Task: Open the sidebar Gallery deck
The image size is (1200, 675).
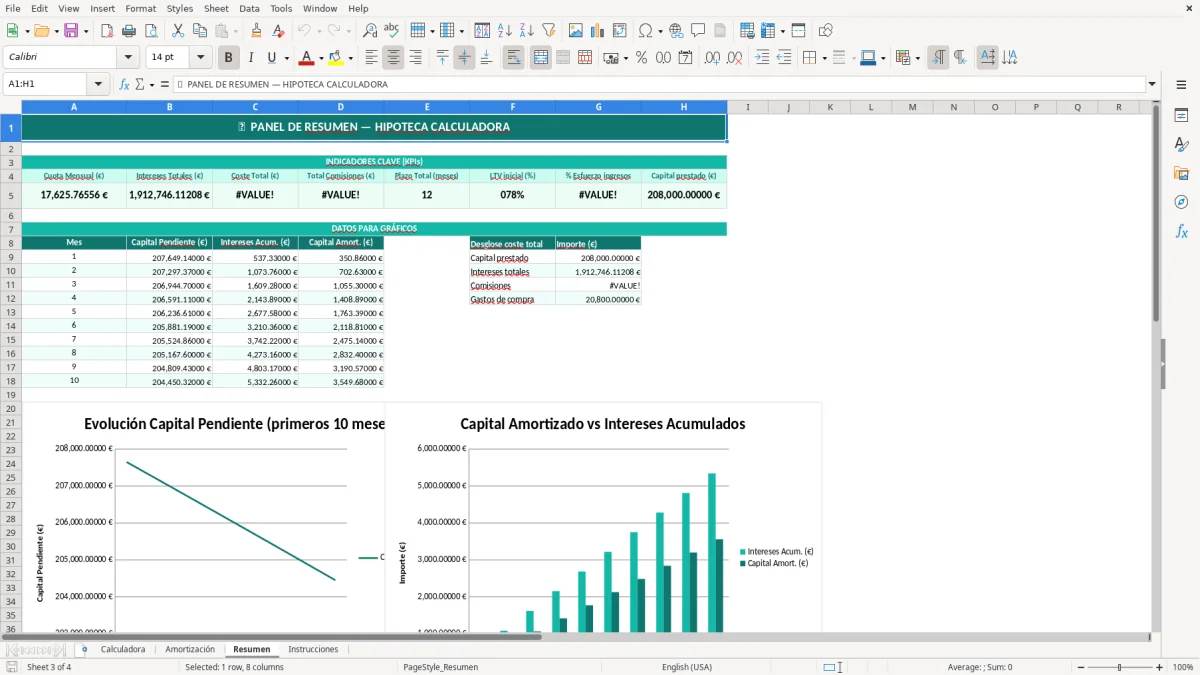Action: tap(1181, 174)
